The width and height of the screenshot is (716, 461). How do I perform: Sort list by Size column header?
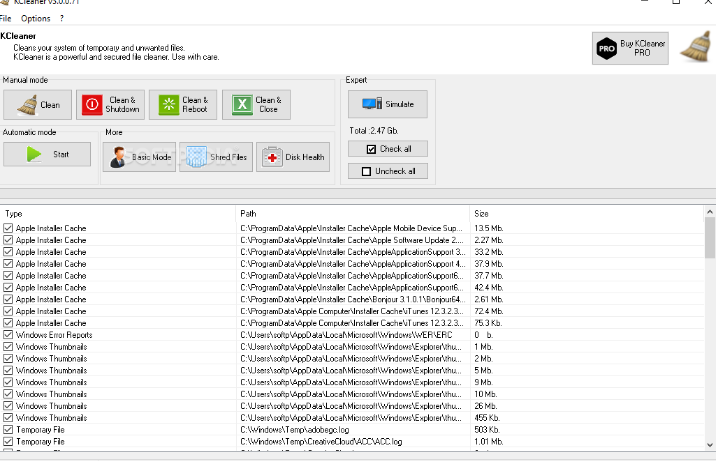[x=587, y=214]
